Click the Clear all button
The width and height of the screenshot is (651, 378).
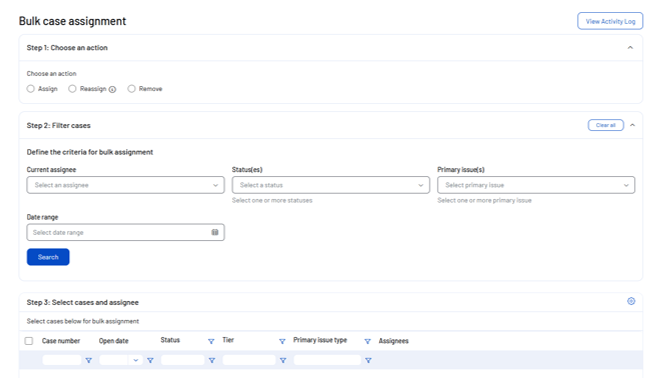click(x=605, y=125)
